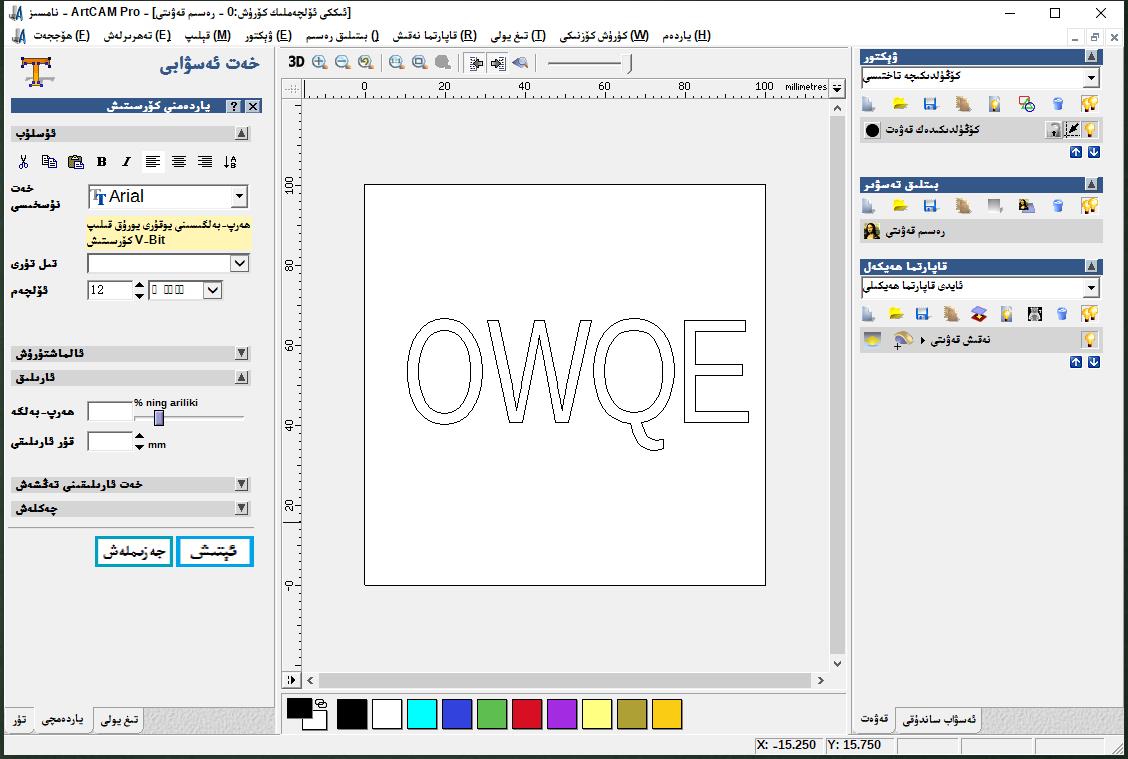
Task: Toggle the lightbulb visibility of the relief layer row
Action: coord(1090,340)
